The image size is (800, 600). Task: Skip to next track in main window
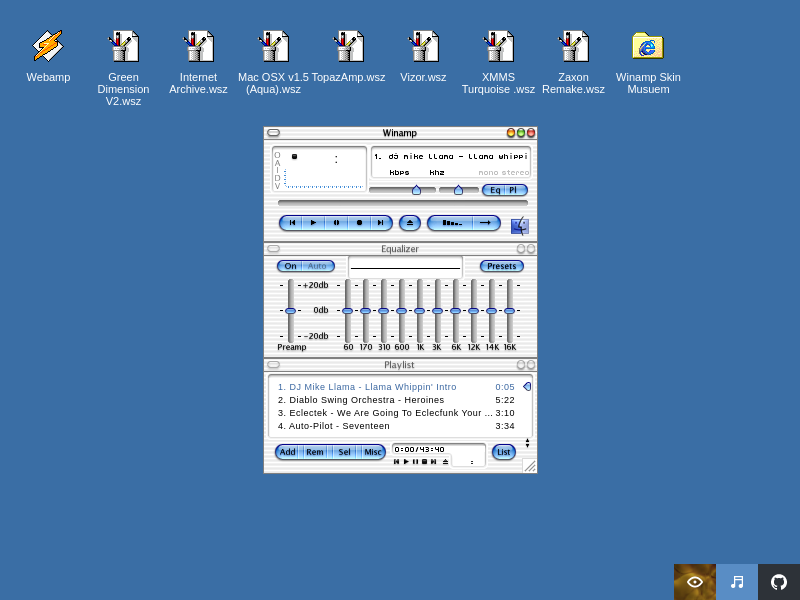coord(381,223)
